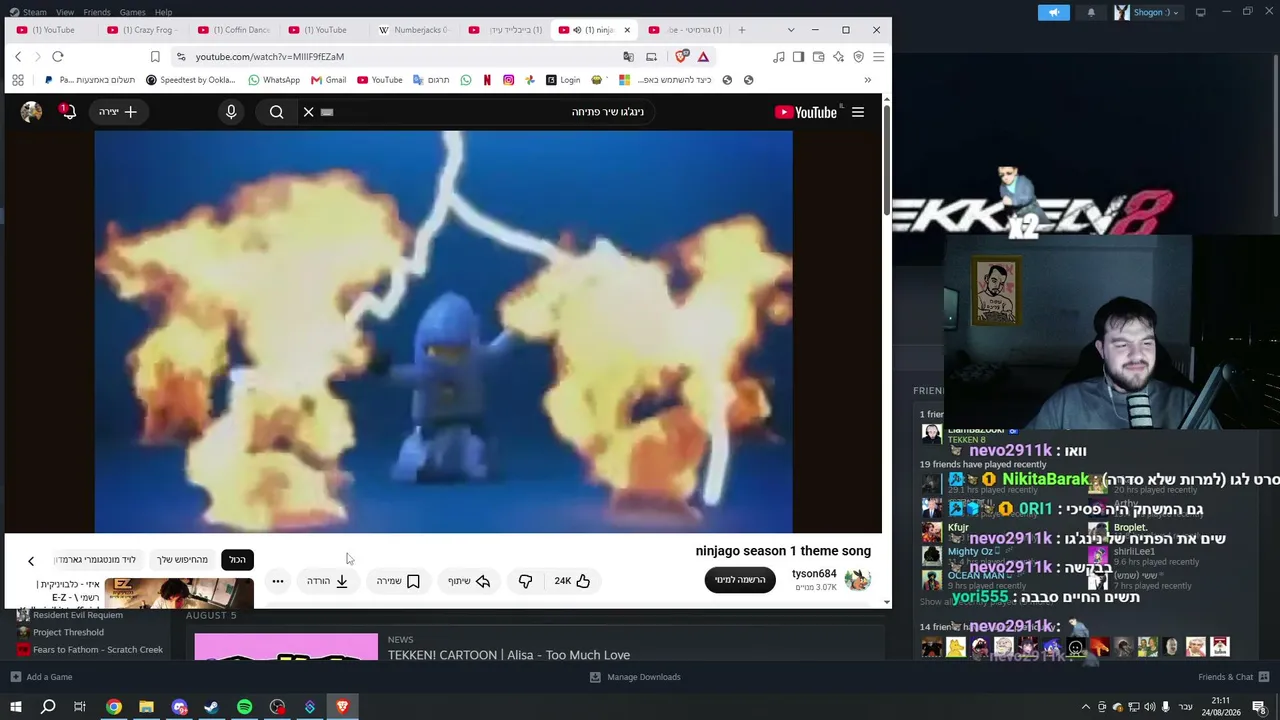Share the video via שיתוף button
1280x720 pixels.
pos(469,581)
